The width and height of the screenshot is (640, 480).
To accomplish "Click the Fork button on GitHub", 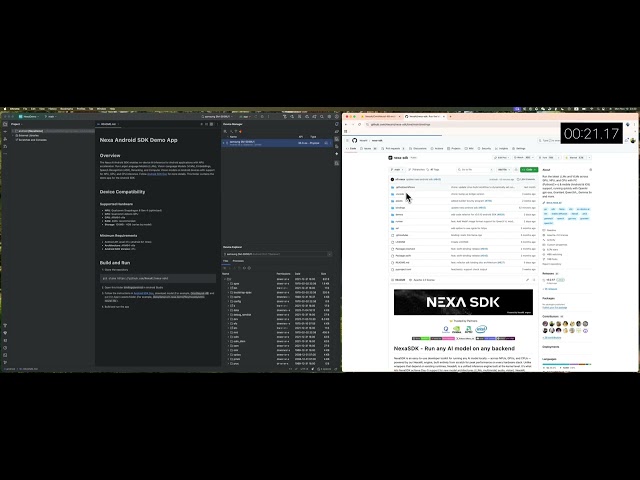I will tap(546, 158).
